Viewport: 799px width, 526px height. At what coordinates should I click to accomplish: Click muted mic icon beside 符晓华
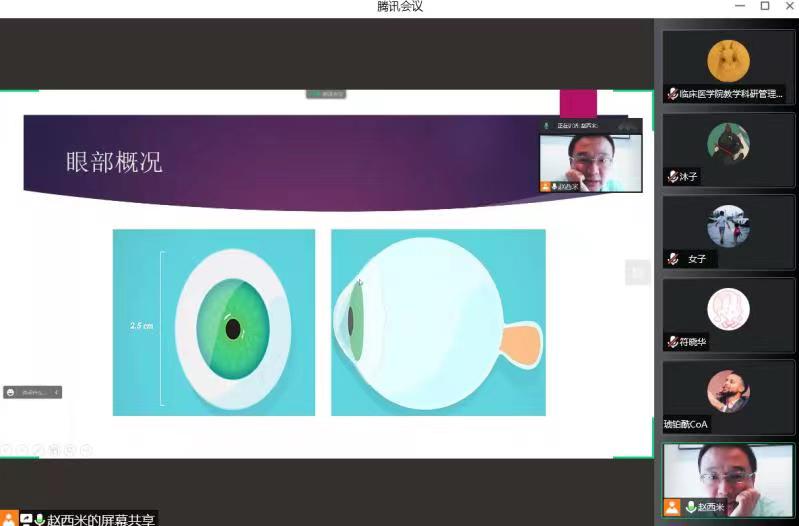click(673, 342)
